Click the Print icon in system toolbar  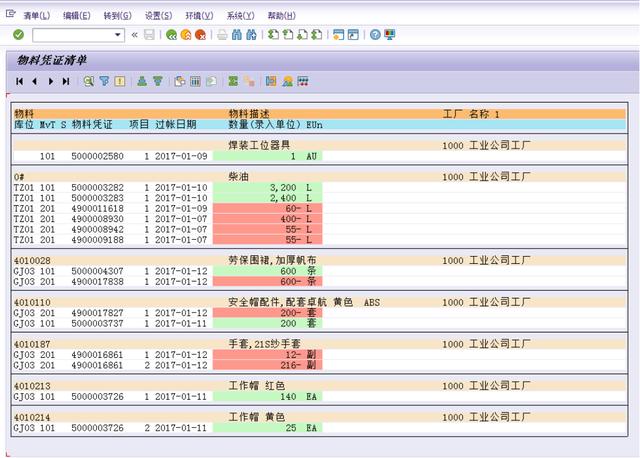point(222,35)
